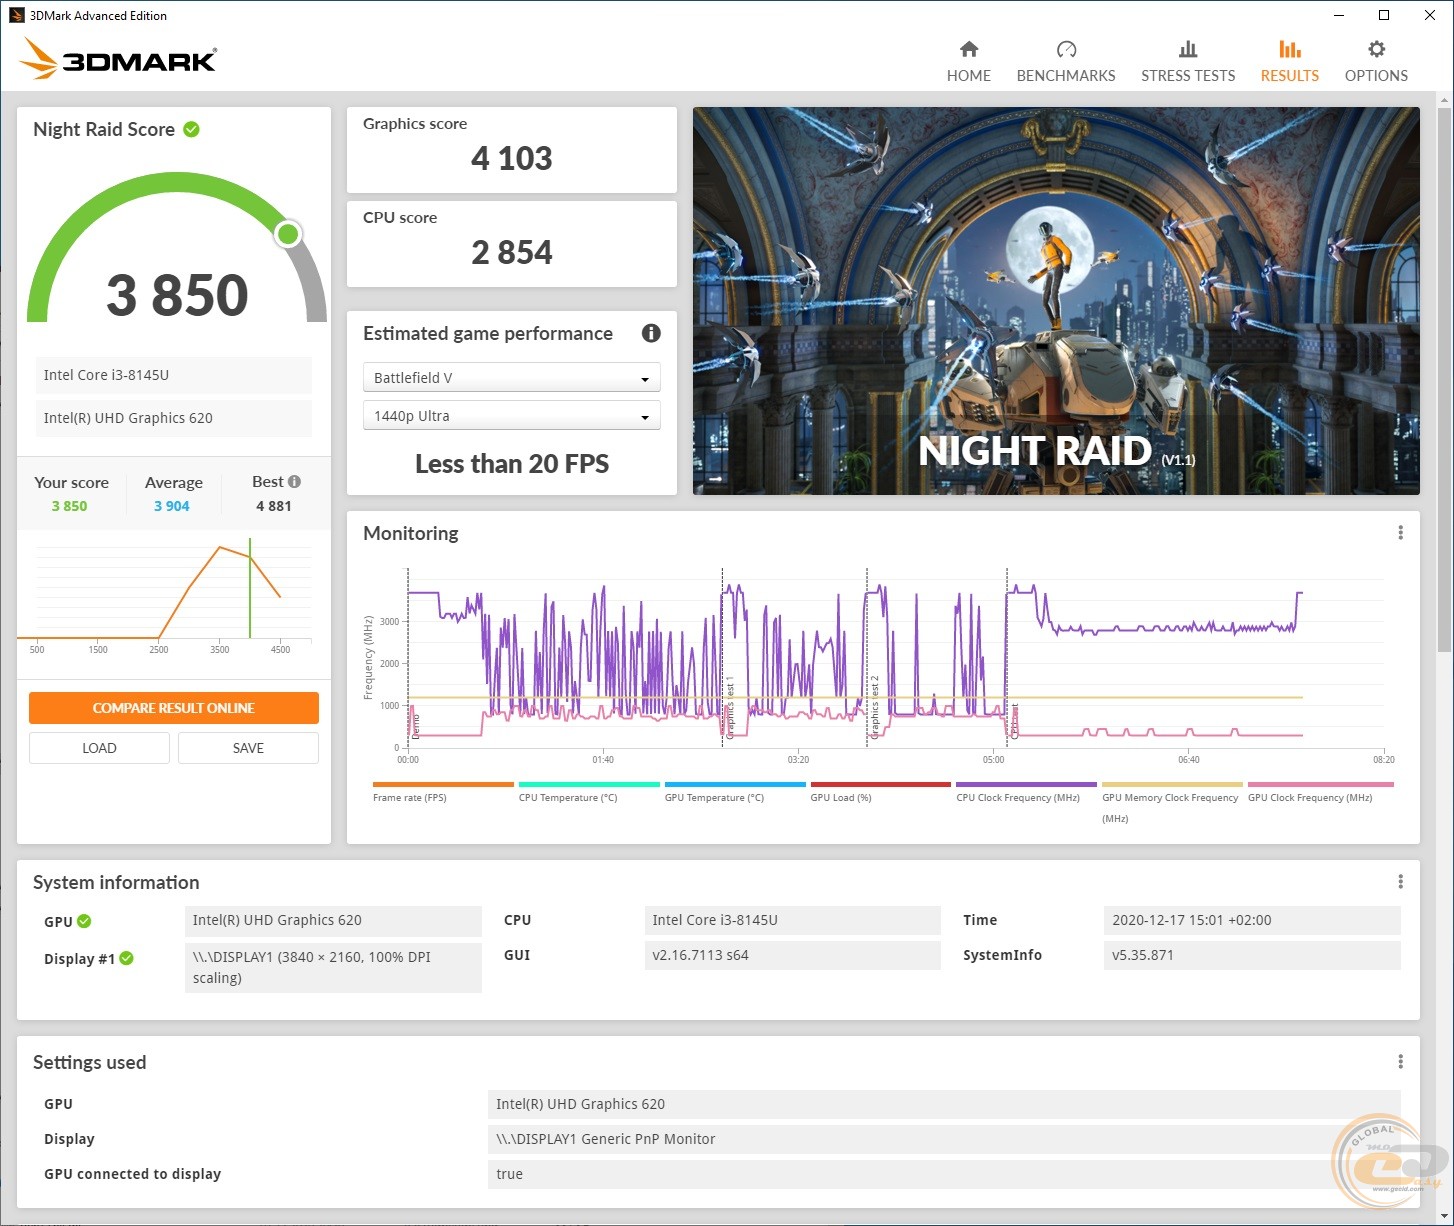Image resolution: width=1454 pixels, height=1226 pixels.
Task: Click the green validation check by Night Raid Score
Action: click(x=192, y=129)
